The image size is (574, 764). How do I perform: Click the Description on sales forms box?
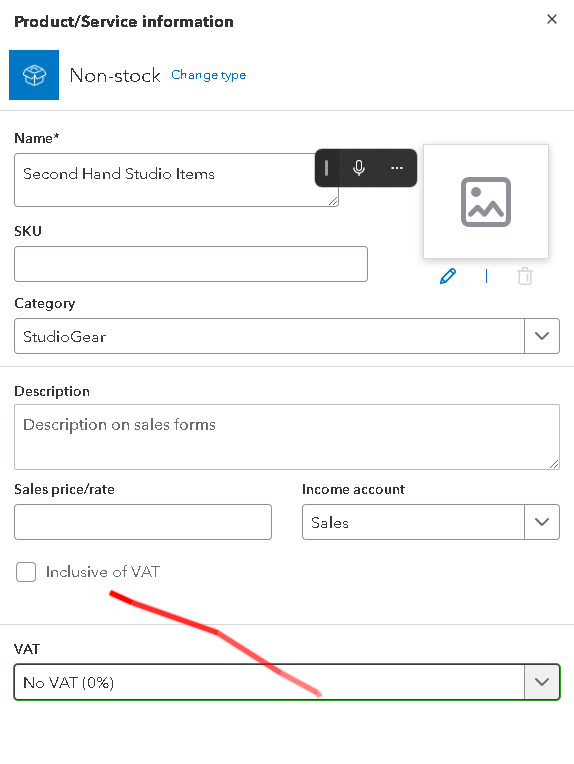287,437
